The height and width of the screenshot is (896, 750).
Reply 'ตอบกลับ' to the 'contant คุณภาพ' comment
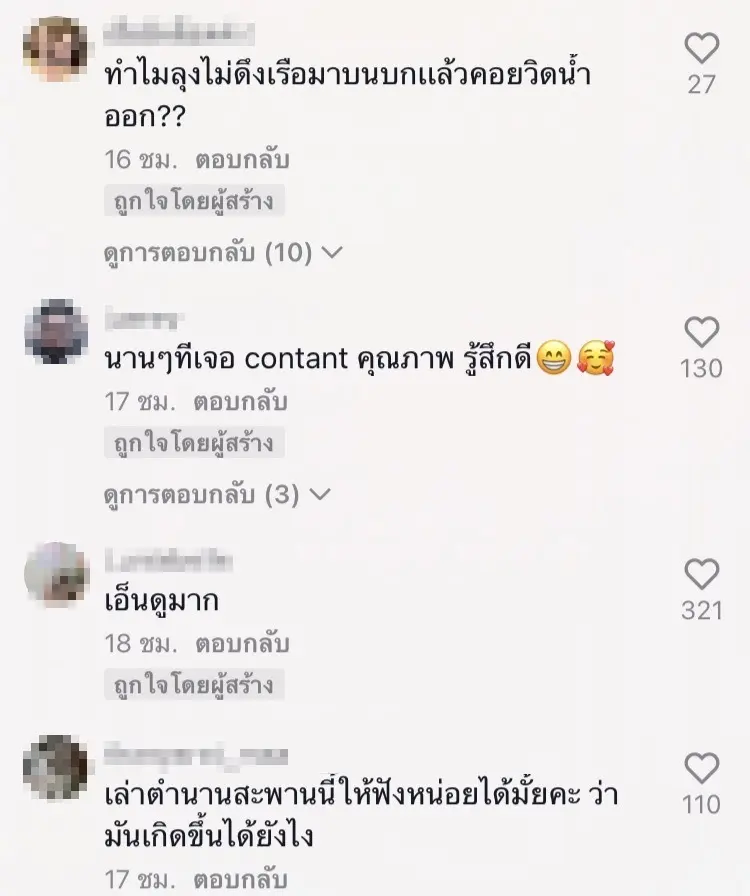[x=240, y=402]
